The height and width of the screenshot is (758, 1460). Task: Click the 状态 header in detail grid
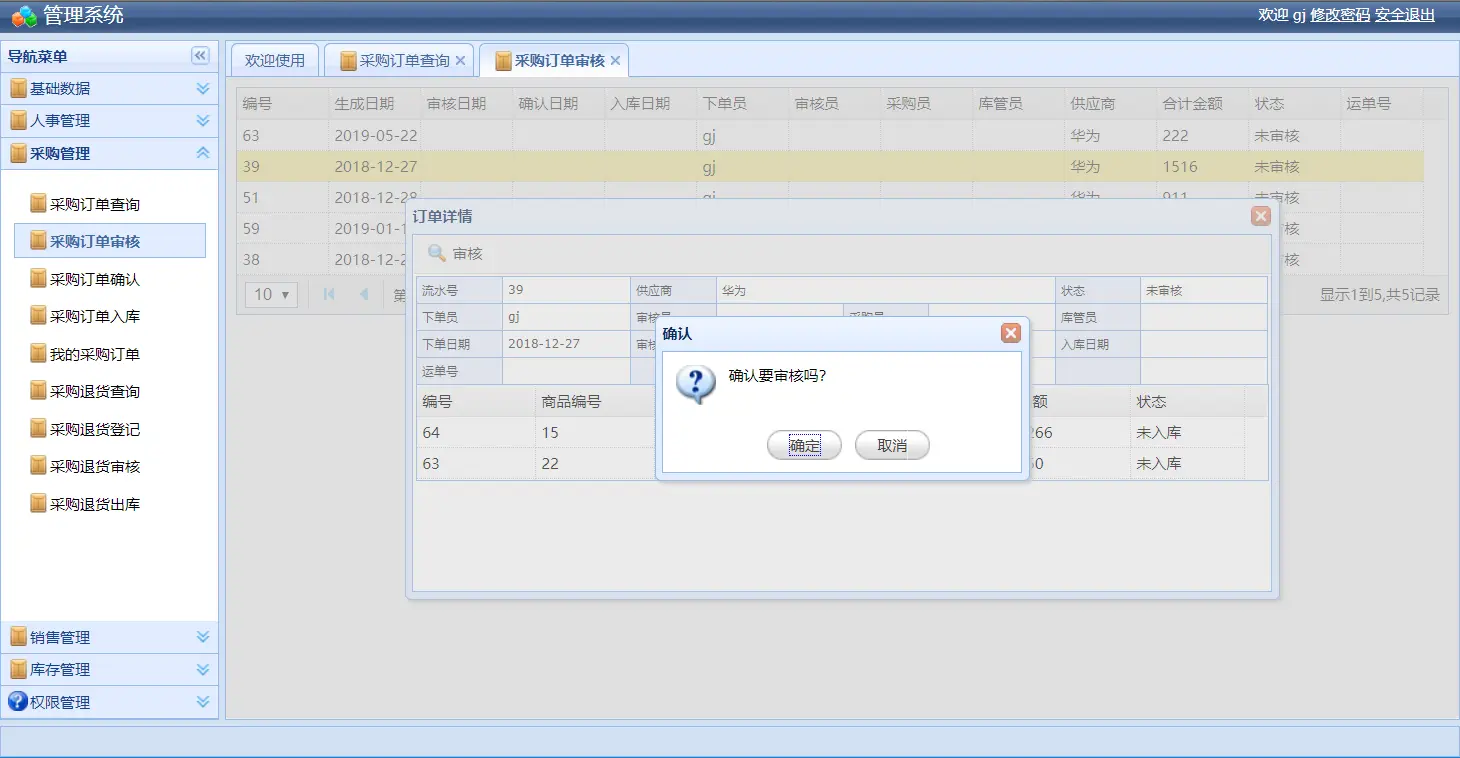(x=1187, y=401)
